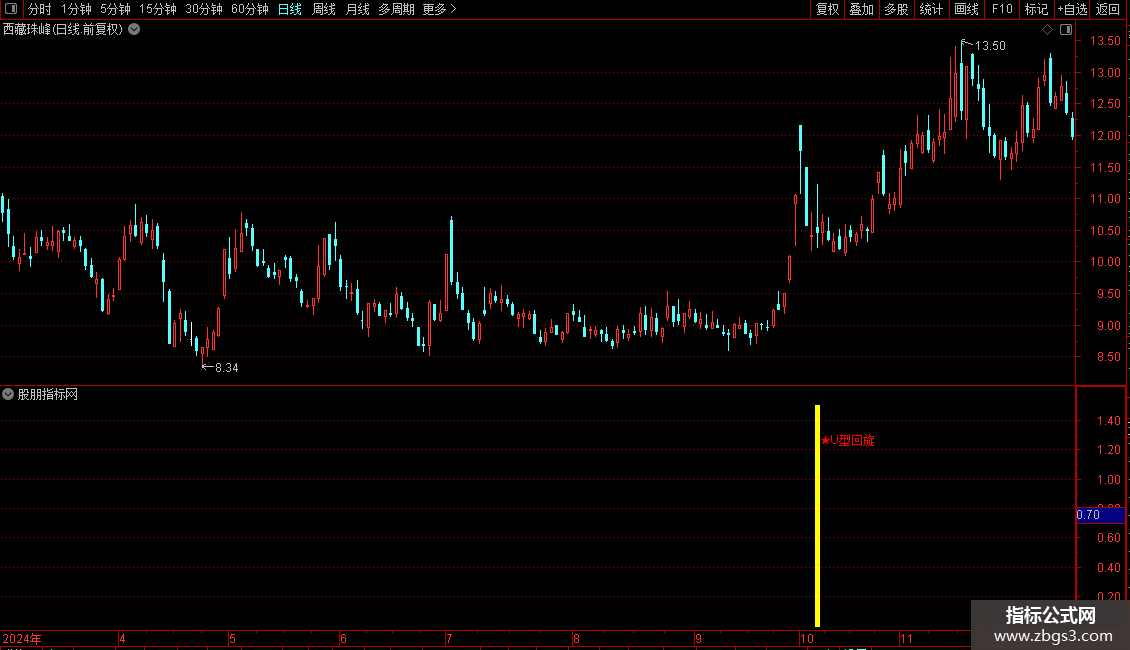Open 多周期 multi-period view
The height and width of the screenshot is (650, 1130).
[396, 9]
